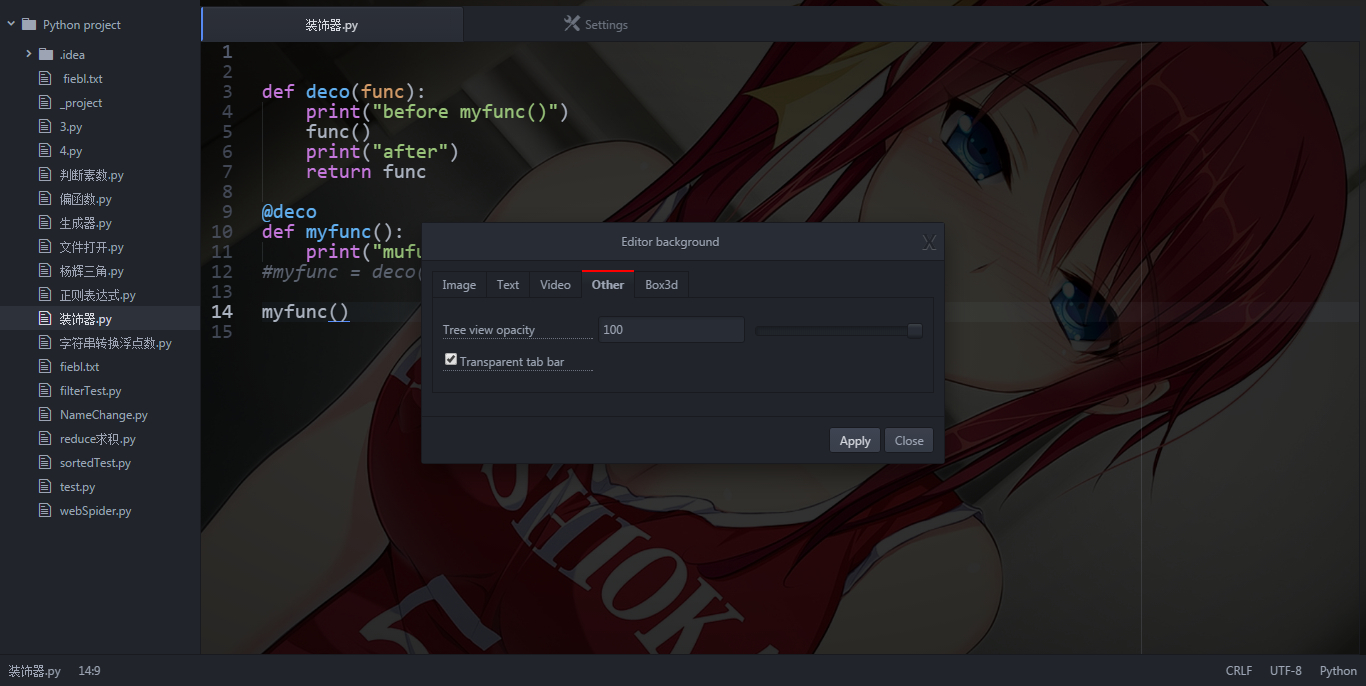The image size is (1366, 686).
Task: Open webSpider.py file
Action: [x=96, y=511]
